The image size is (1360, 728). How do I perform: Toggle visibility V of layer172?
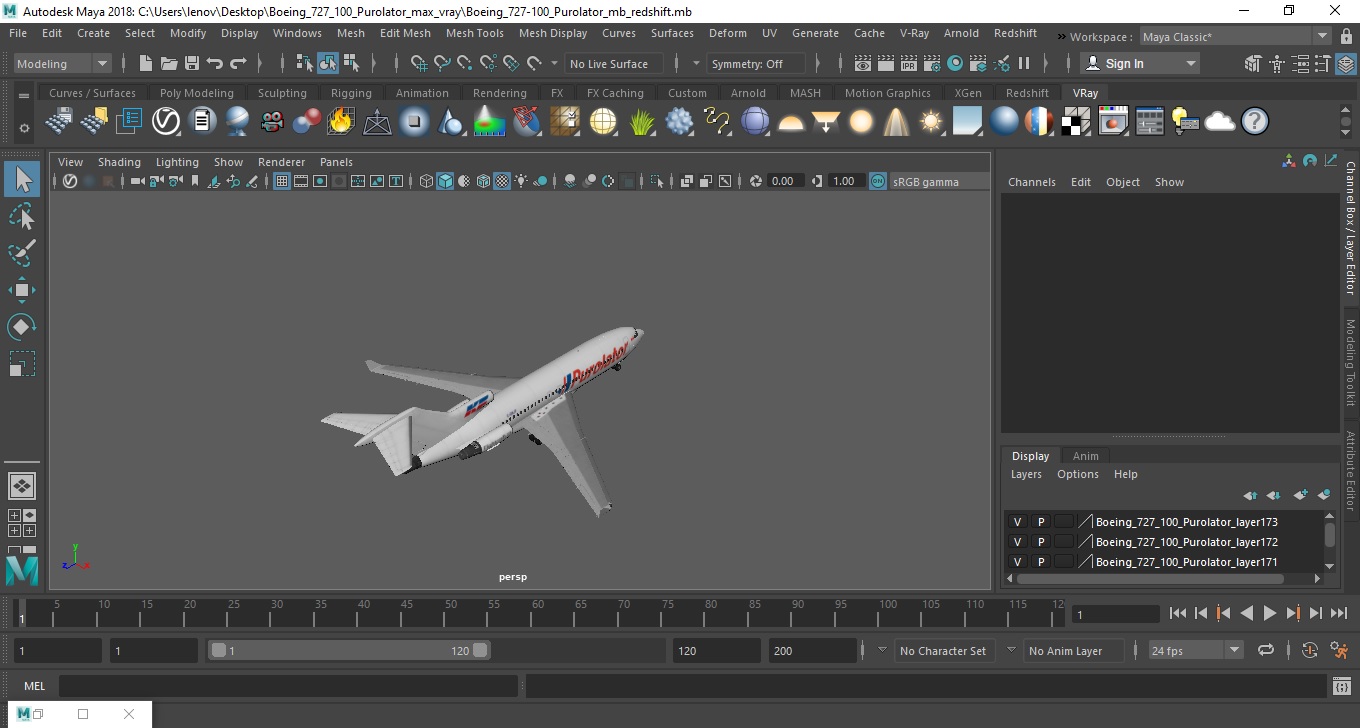click(1017, 542)
